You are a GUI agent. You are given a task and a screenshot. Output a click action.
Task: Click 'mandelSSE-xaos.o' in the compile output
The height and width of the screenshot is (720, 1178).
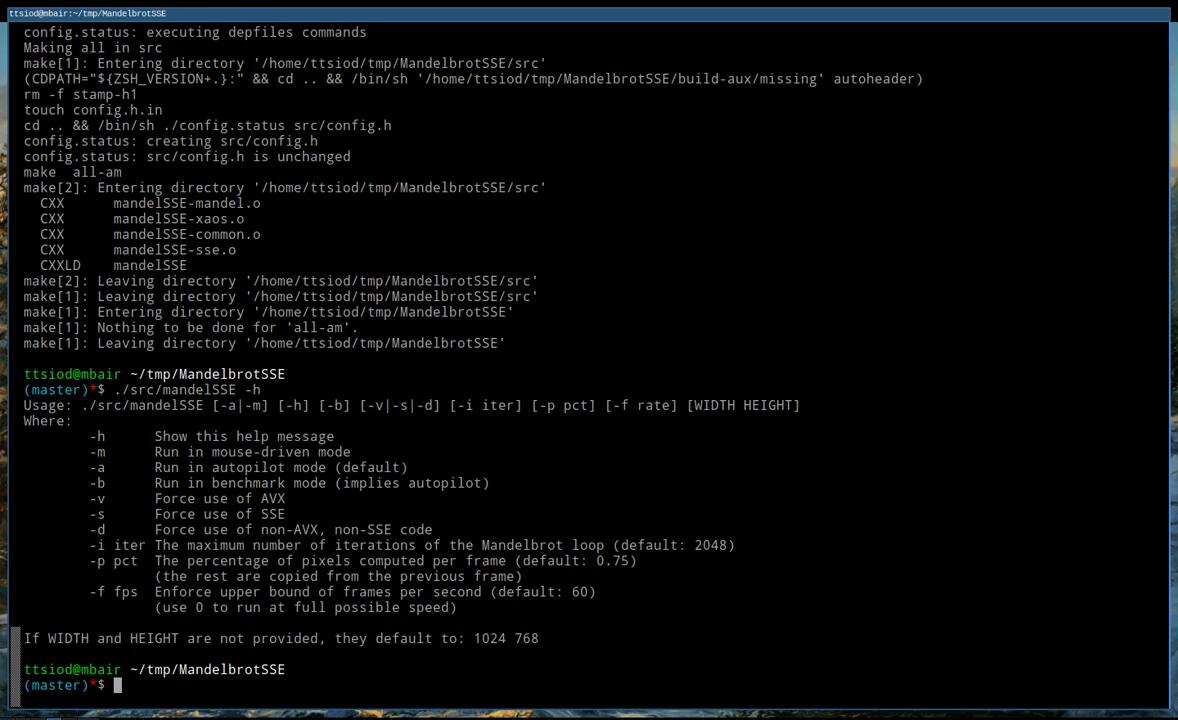[x=178, y=219]
